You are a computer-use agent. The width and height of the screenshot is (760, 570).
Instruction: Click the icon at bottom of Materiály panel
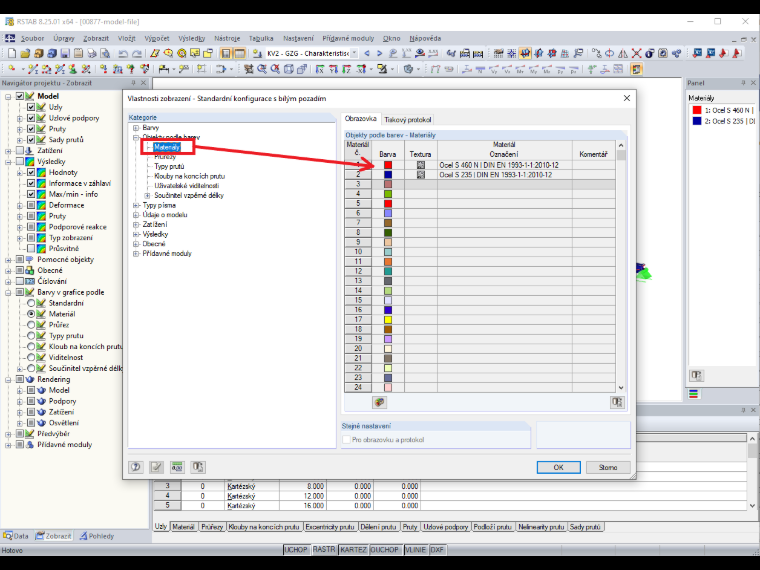pyautogui.click(x=697, y=376)
